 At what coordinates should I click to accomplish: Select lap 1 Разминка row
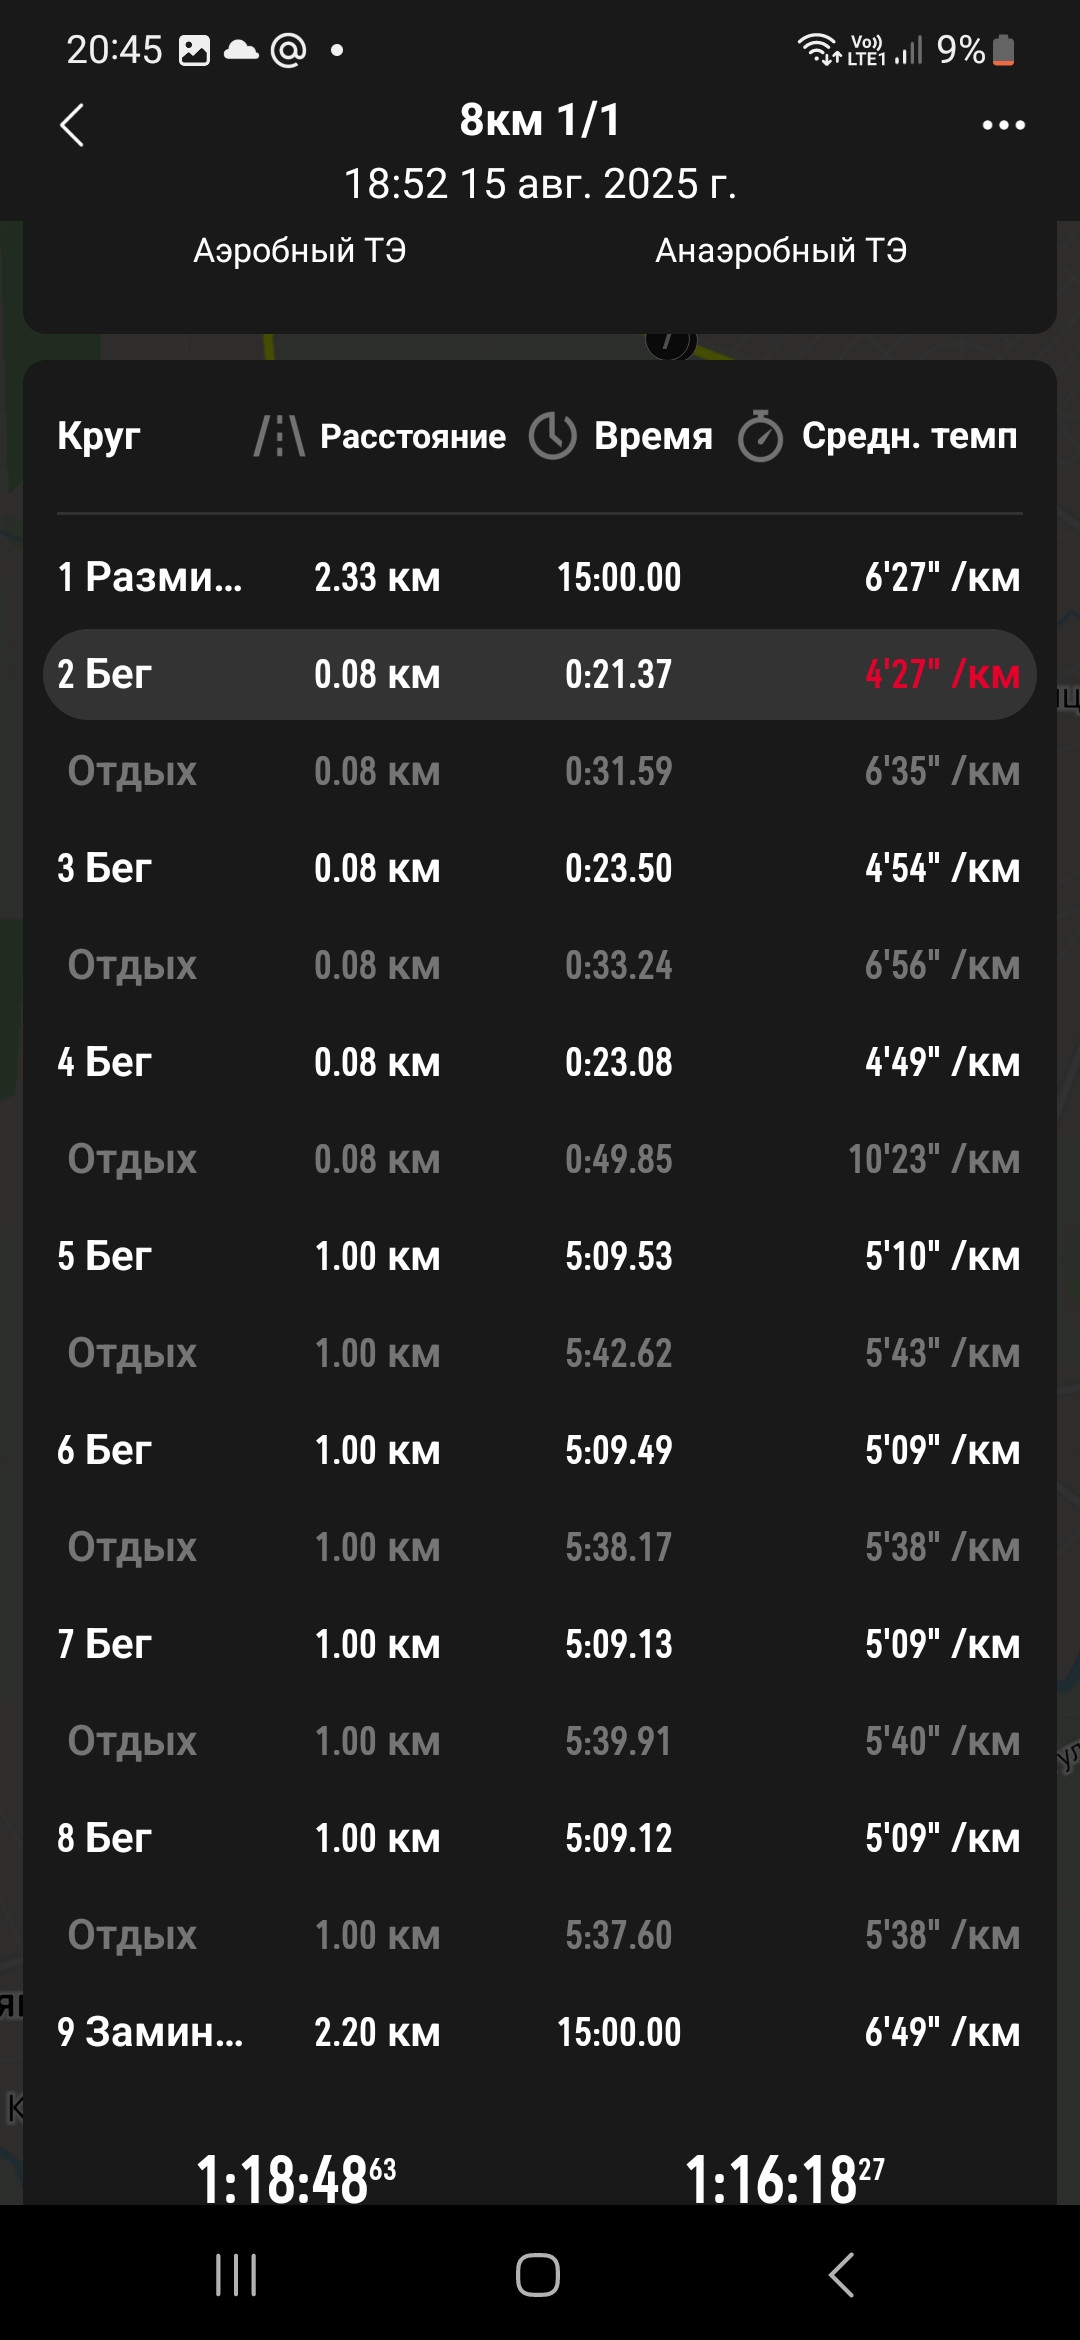tap(540, 577)
